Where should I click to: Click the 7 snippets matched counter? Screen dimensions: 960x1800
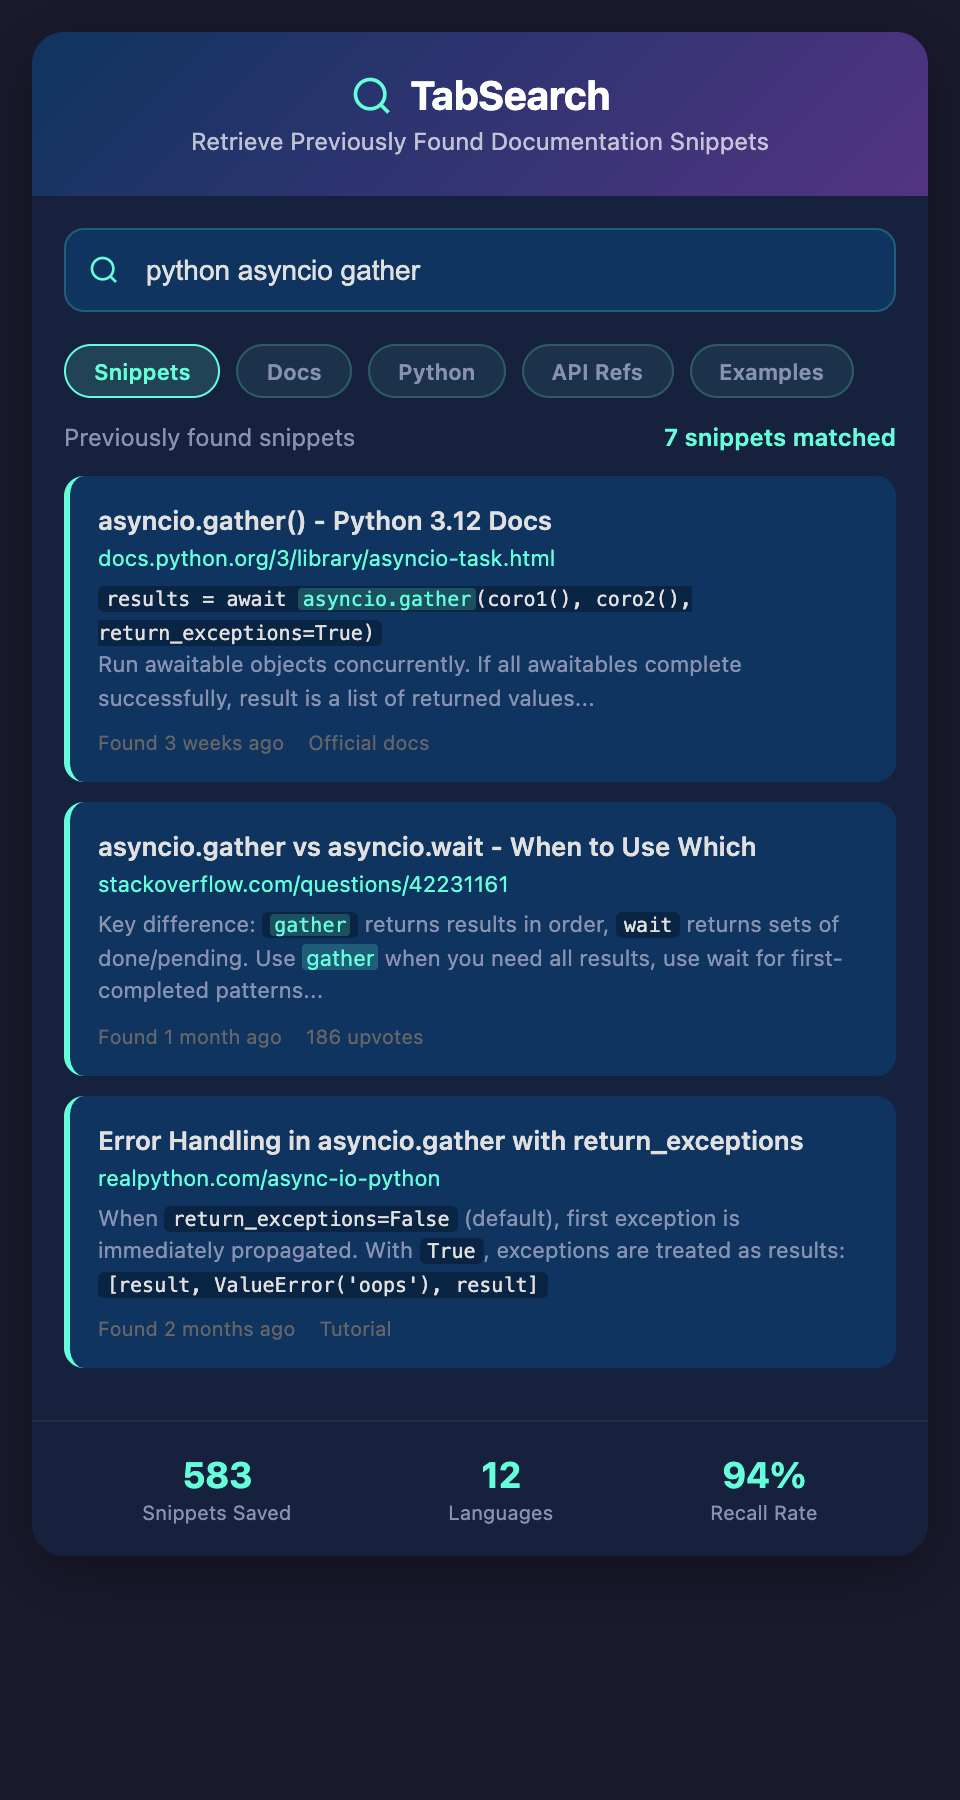point(779,438)
